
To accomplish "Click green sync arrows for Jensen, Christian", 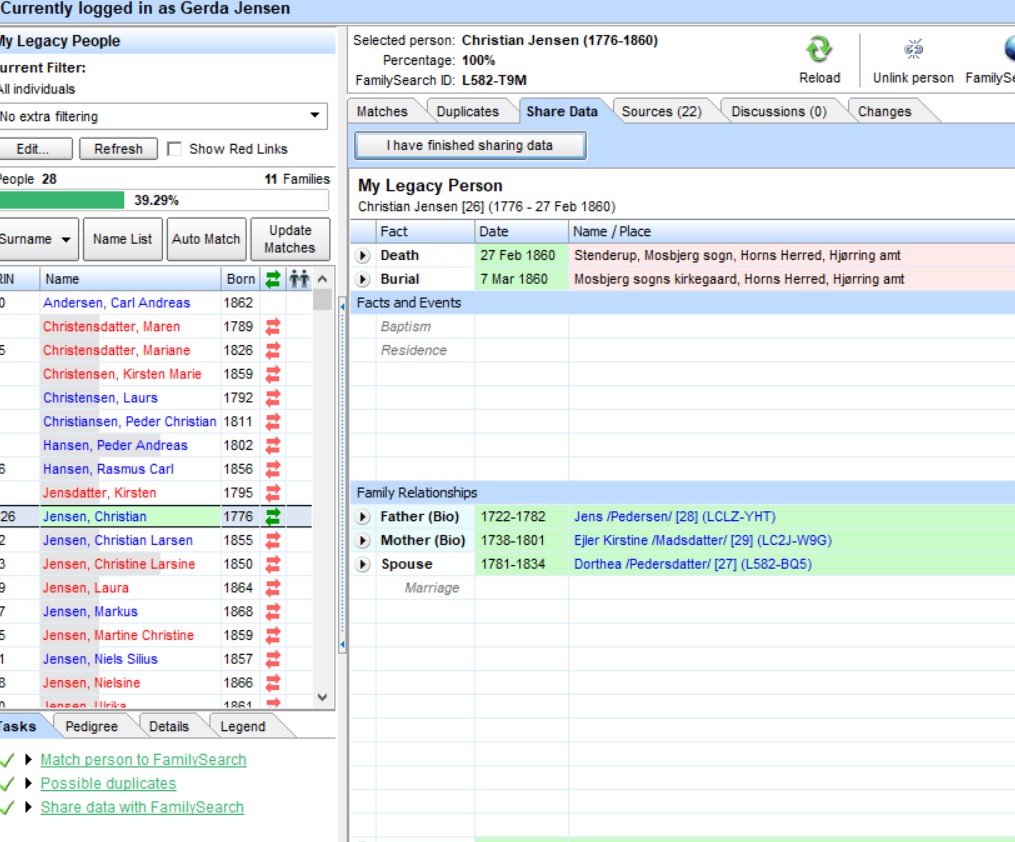I will [x=273, y=516].
